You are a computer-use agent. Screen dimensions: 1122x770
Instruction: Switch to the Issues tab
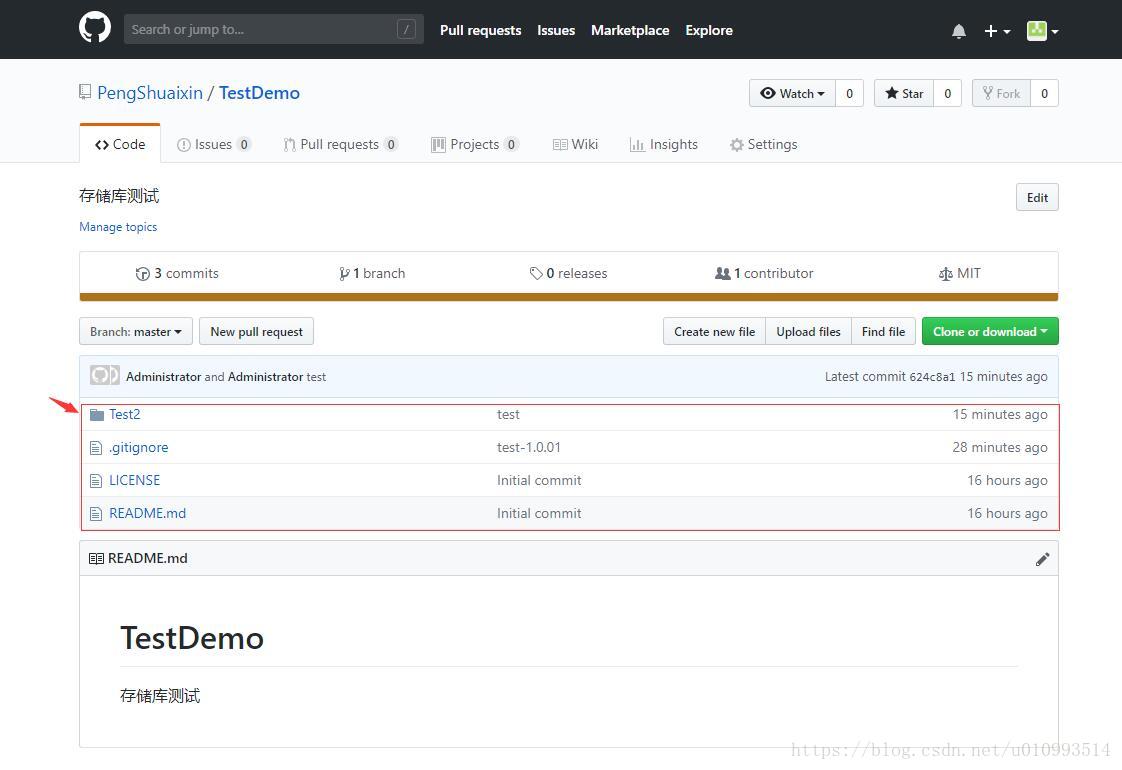coord(213,144)
